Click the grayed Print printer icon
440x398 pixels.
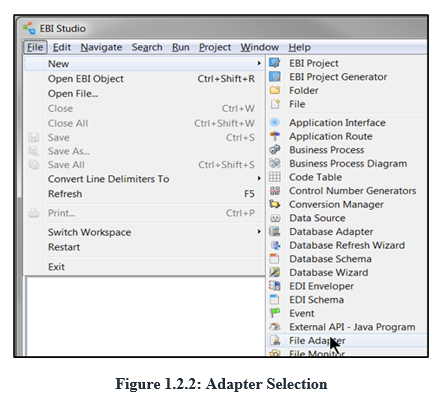33,213
